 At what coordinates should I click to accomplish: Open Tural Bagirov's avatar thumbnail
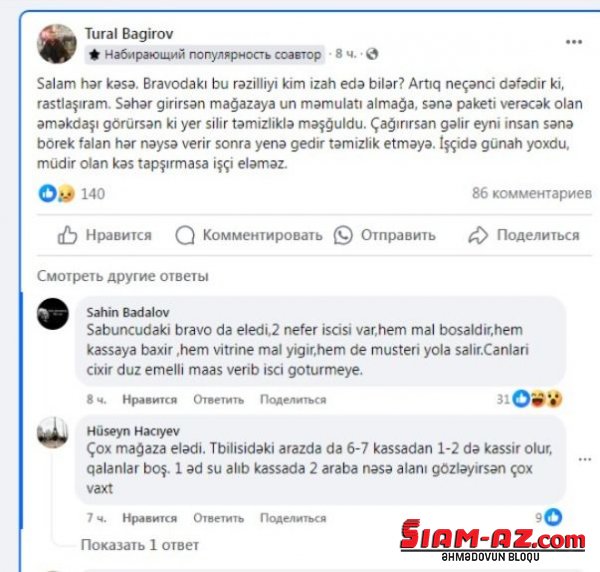tap(57, 44)
